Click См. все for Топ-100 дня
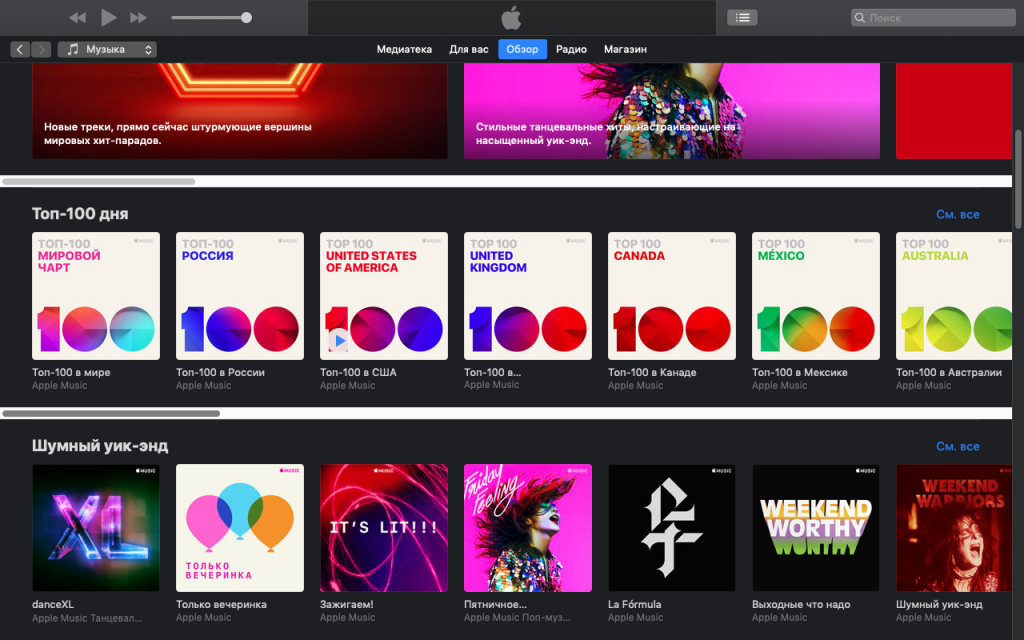This screenshot has height=640, width=1024. 957,215
